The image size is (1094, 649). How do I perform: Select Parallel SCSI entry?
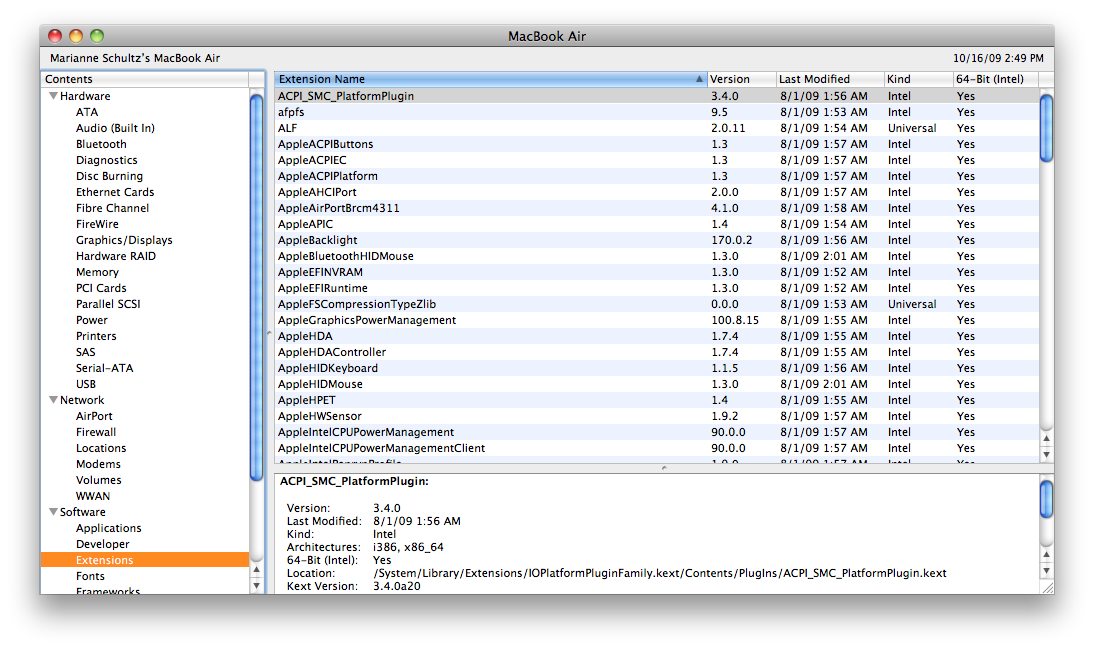(x=108, y=304)
